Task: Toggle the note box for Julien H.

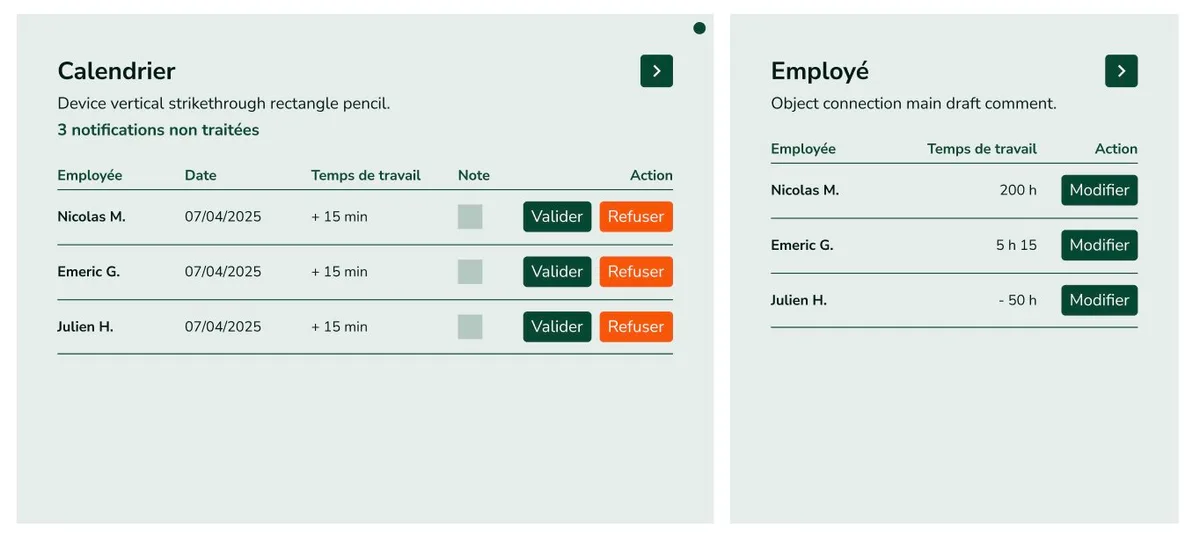Action: click(x=470, y=327)
